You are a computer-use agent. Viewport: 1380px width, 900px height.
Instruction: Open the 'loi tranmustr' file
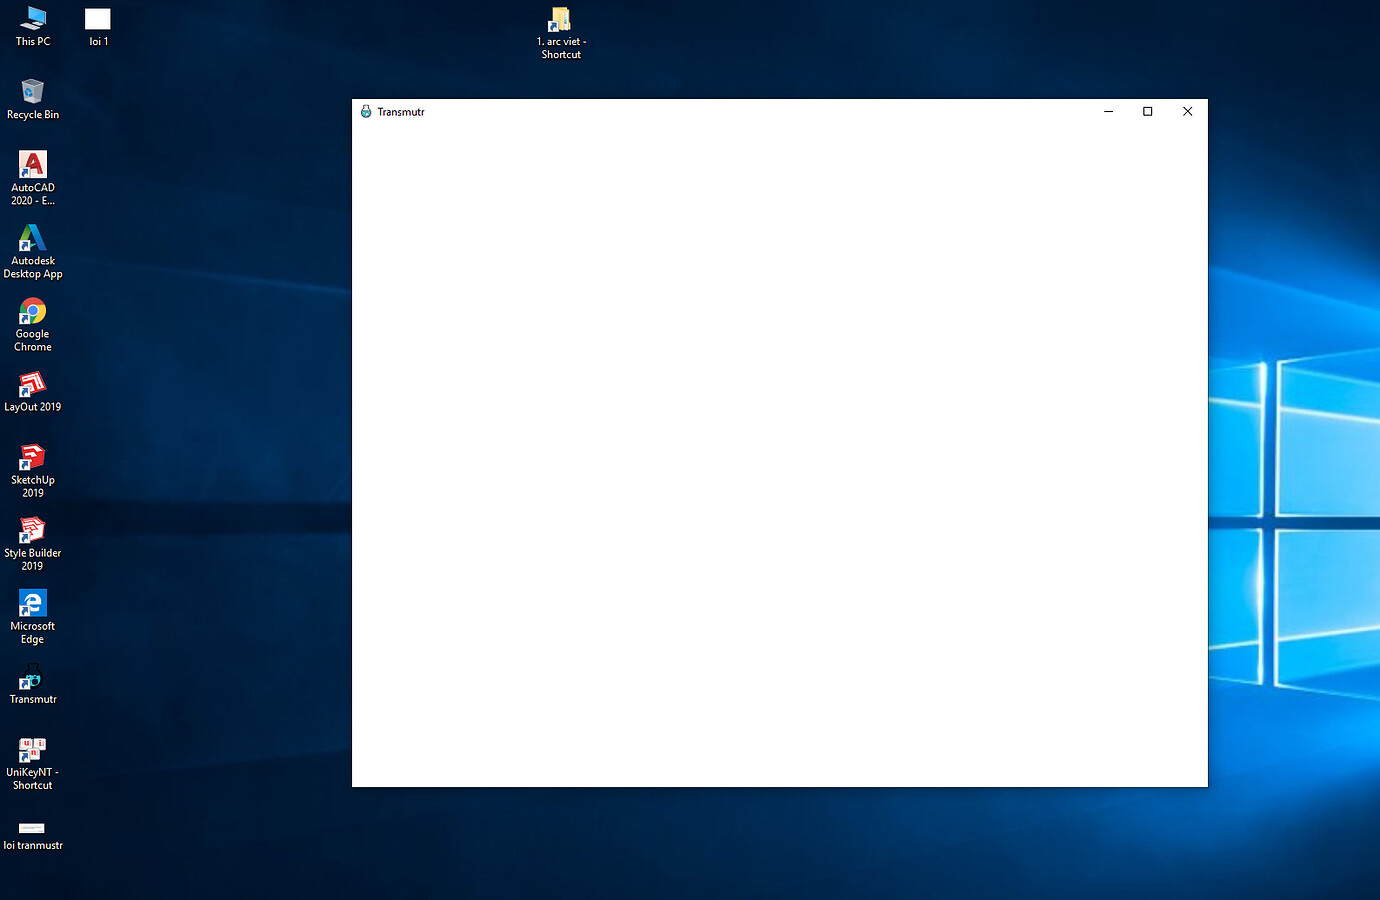[32, 828]
